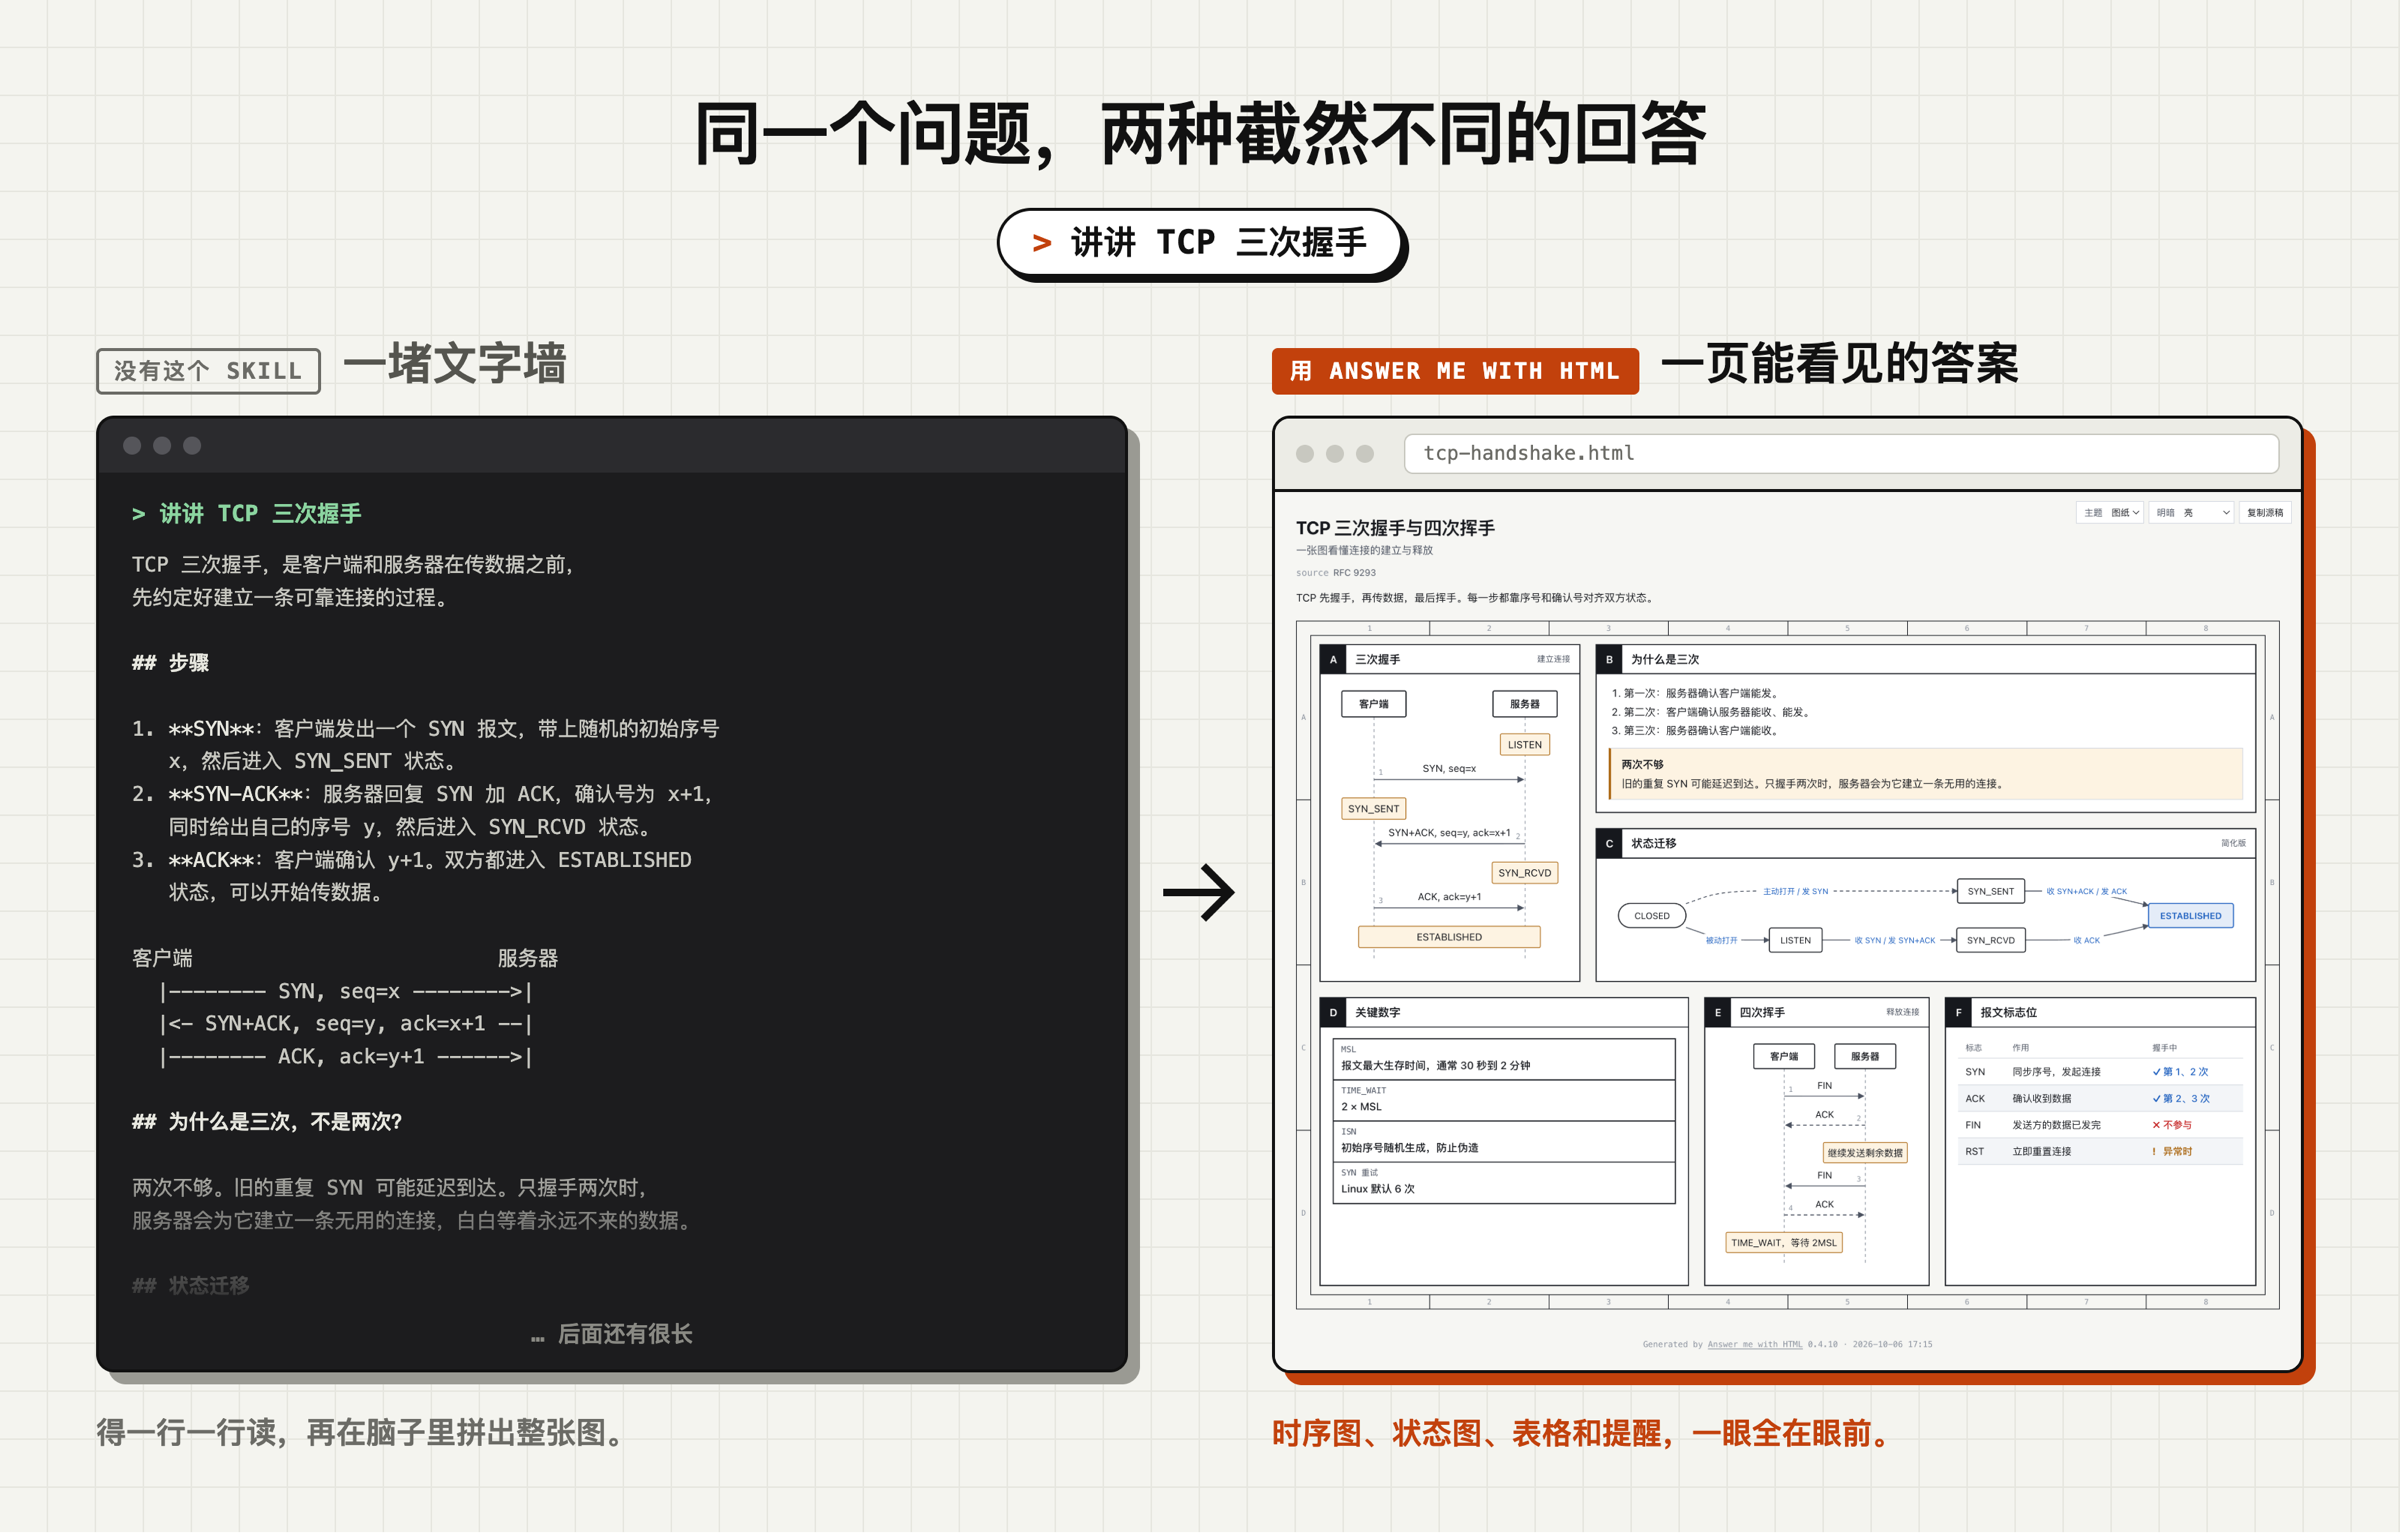The image size is (2400, 1533).
Task: Click the ## 步骤 heading in terminal
Action: click(x=170, y=663)
